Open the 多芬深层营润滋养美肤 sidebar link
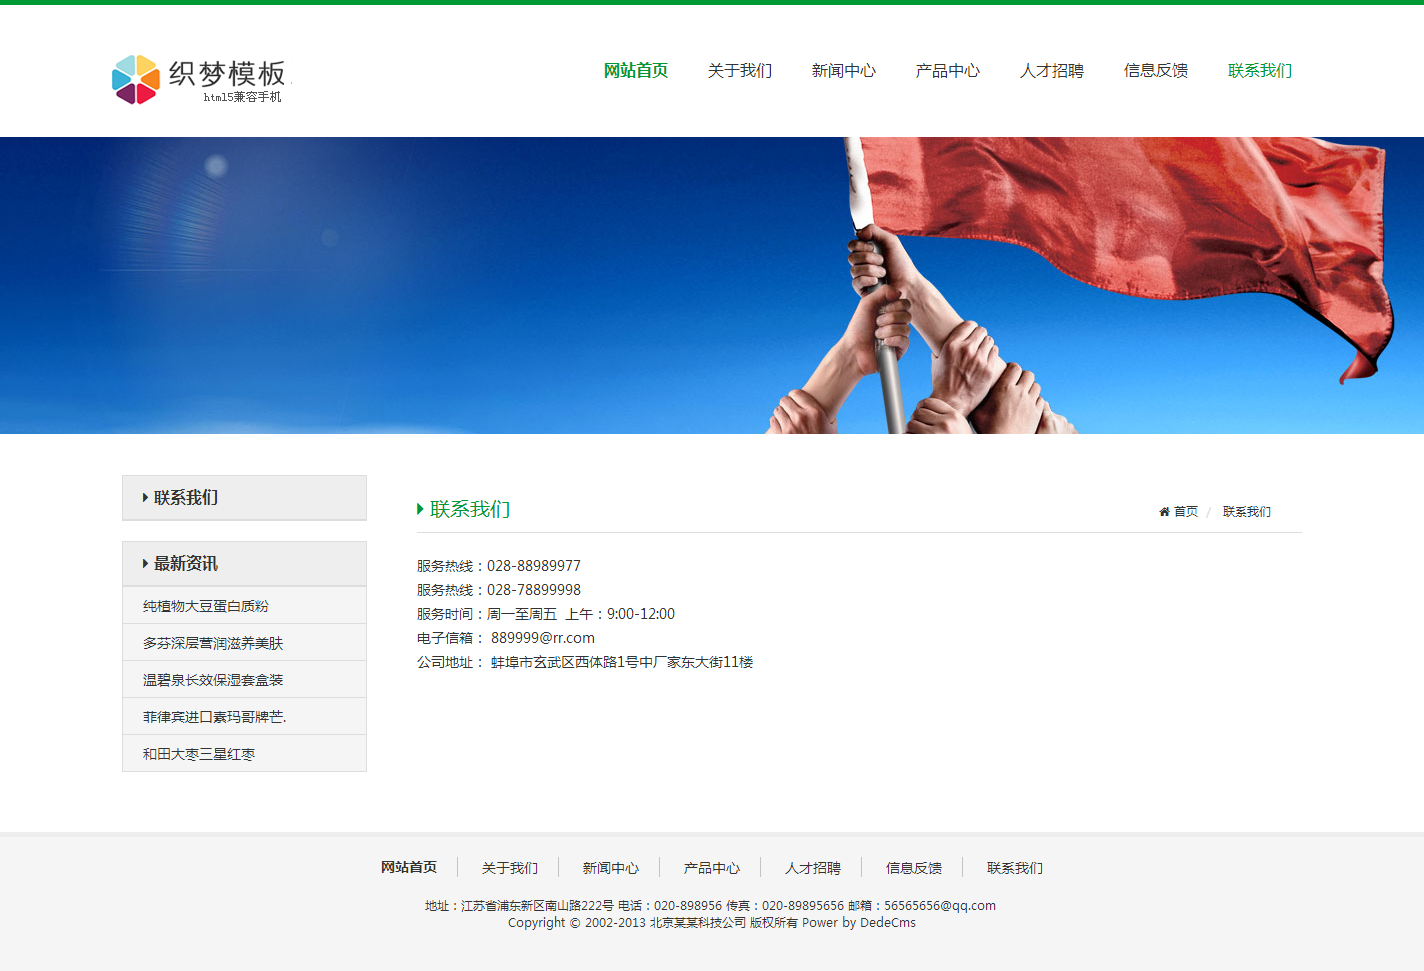The image size is (1424, 971). 212,643
